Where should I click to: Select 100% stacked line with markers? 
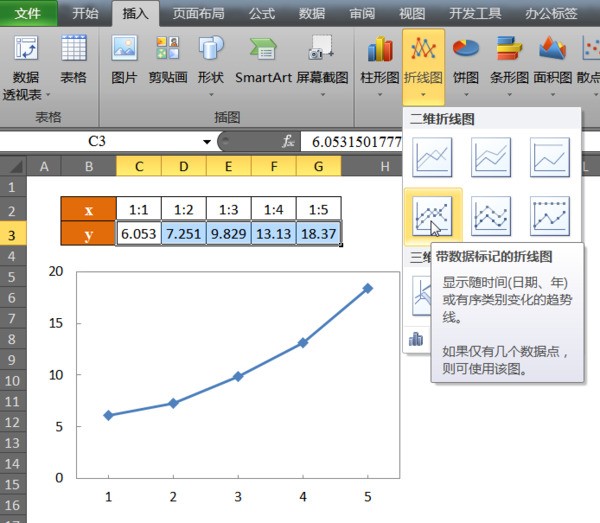[550, 216]
